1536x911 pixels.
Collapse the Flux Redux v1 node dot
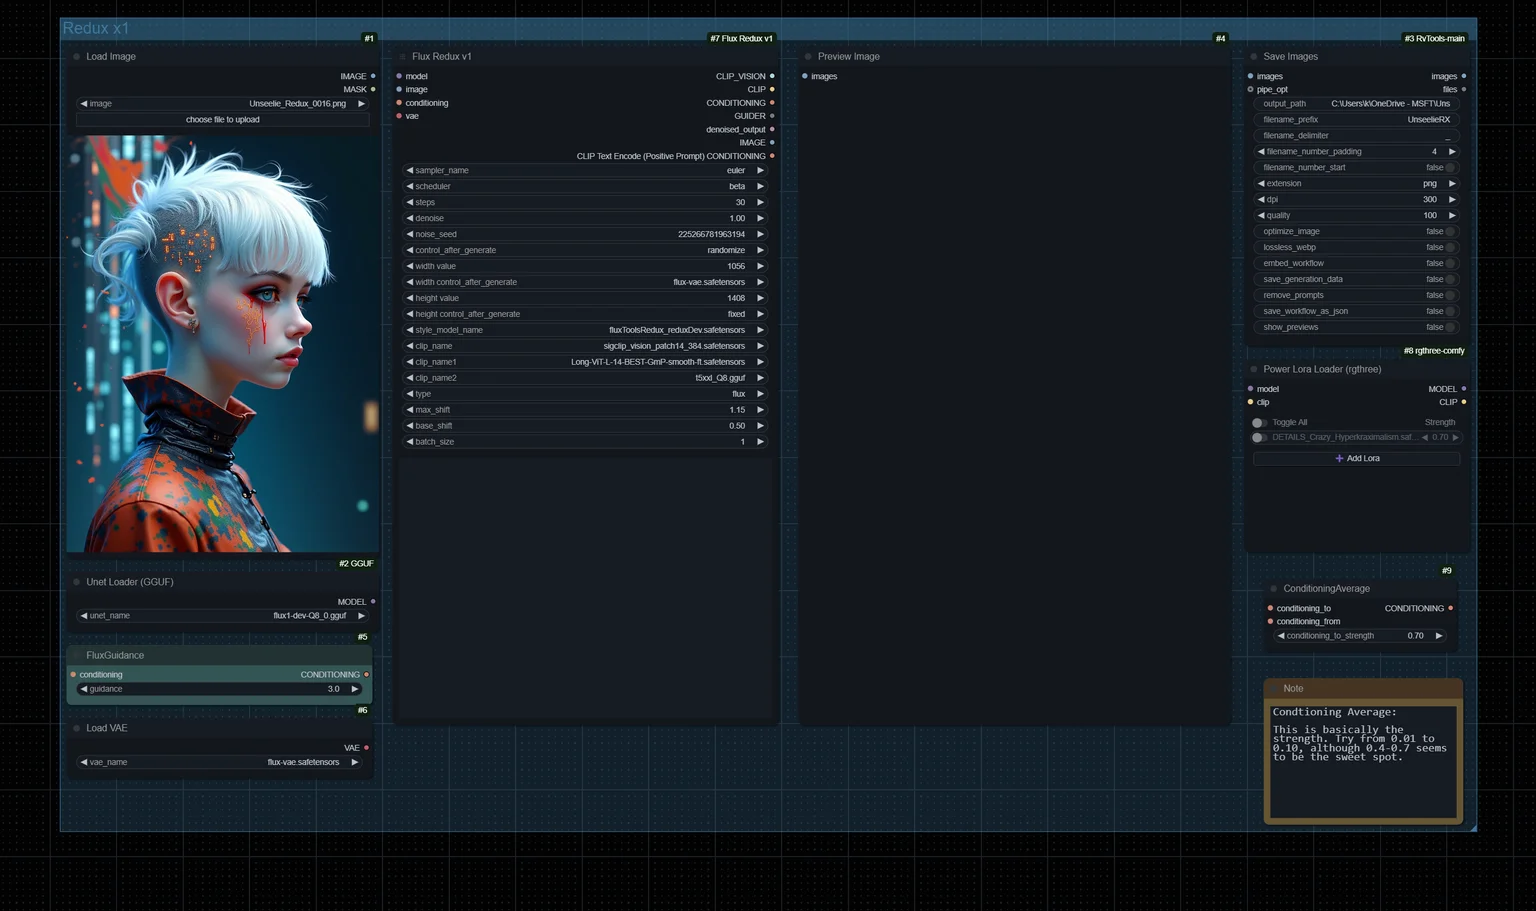click(x=402, y=57)
